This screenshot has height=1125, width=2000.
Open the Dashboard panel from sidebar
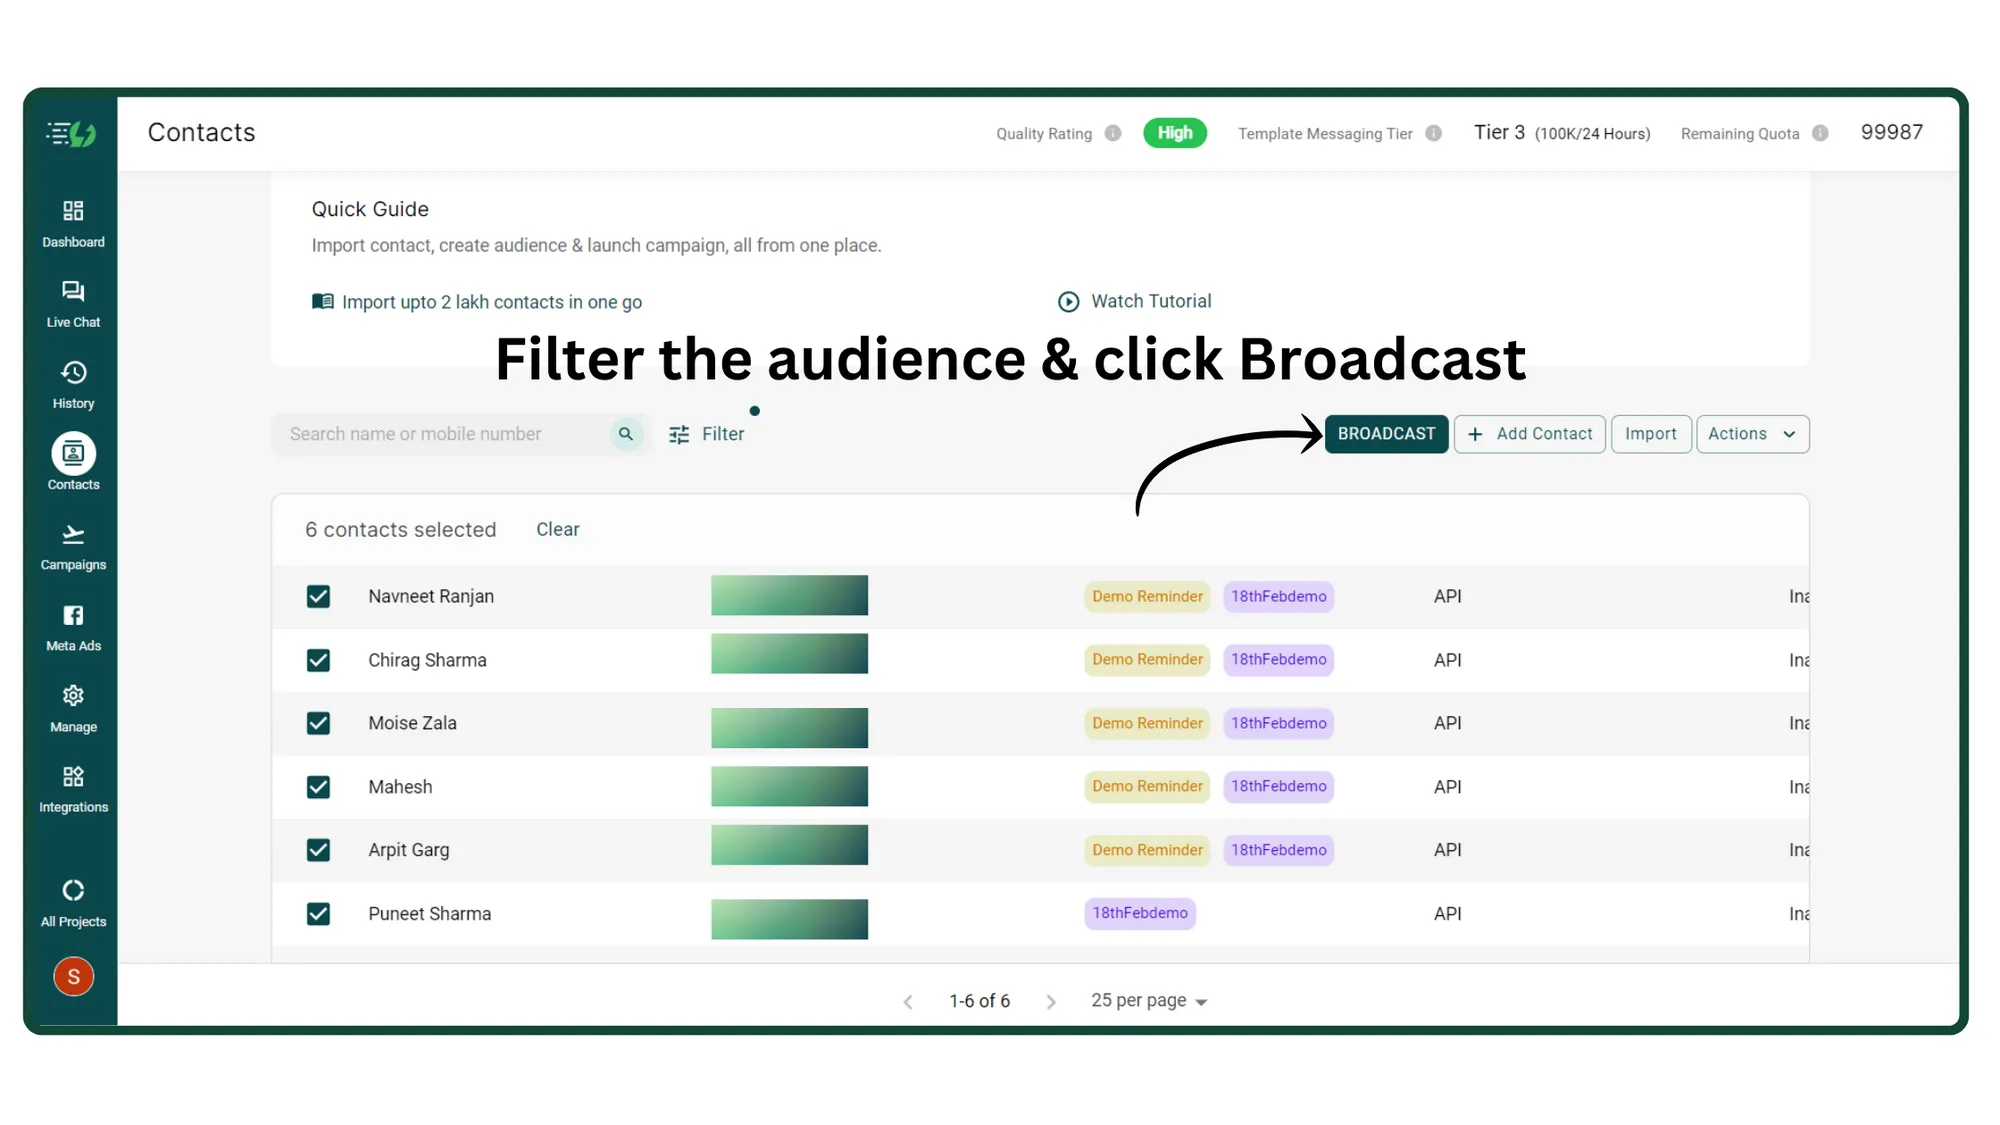click(73, 222)
